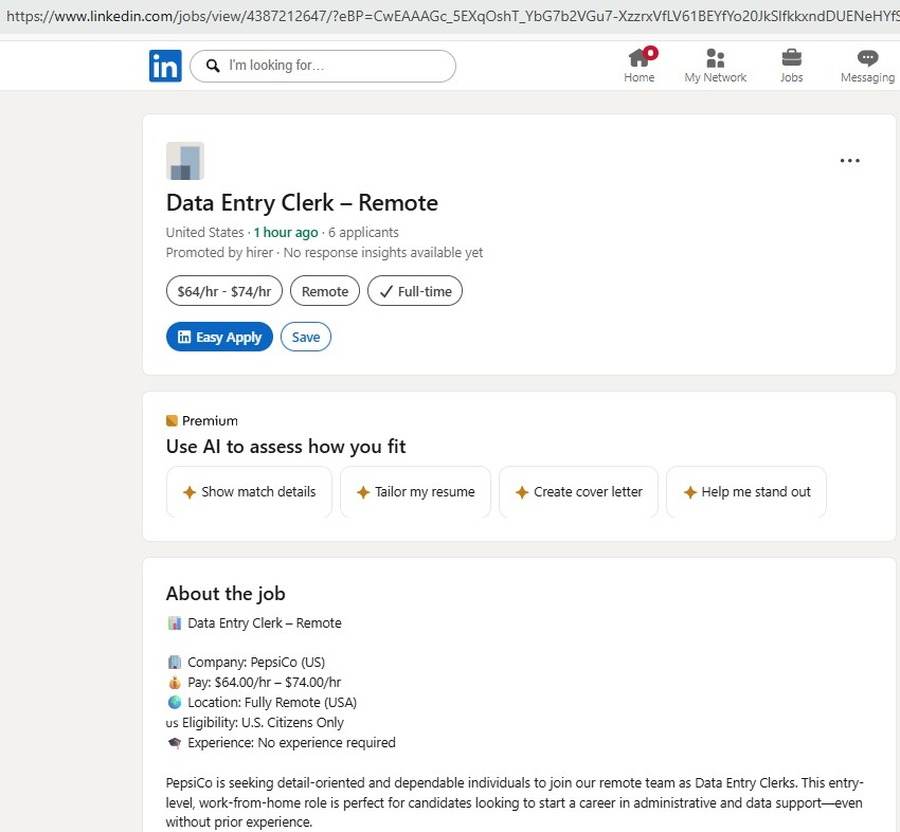Open the LinkedIn logo home link
This screenshot has height=832, width=900.
click(x=165, y=66)
